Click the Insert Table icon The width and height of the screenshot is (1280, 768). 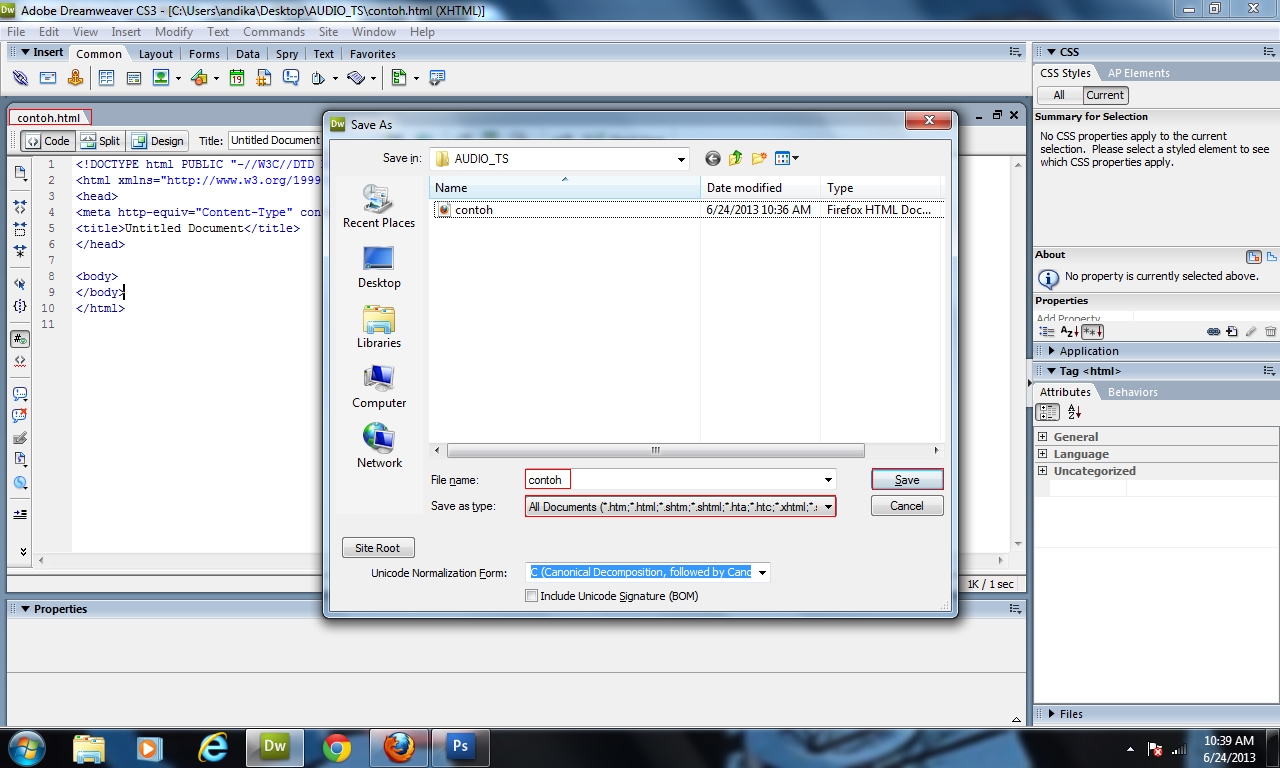[106, 78]
